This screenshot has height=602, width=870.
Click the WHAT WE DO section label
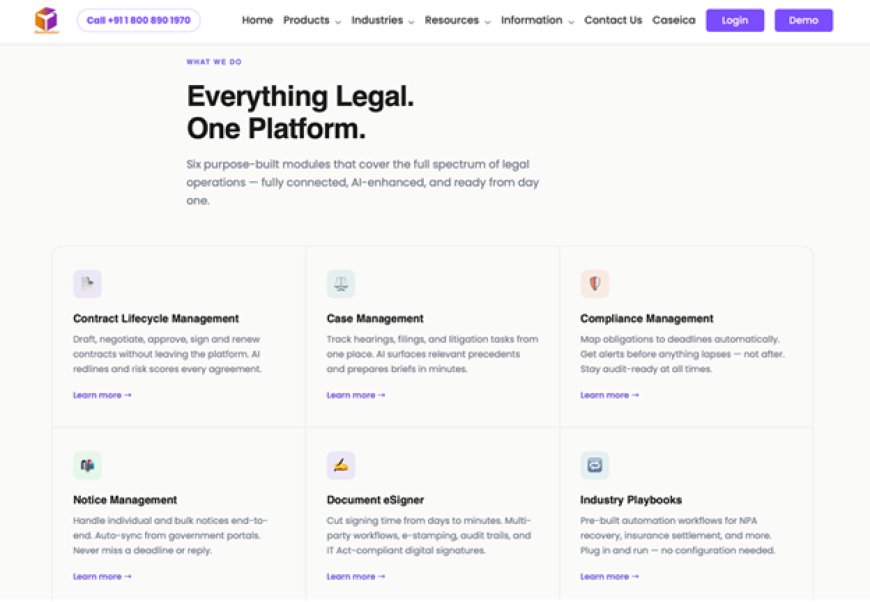click(x=214, y=62)
